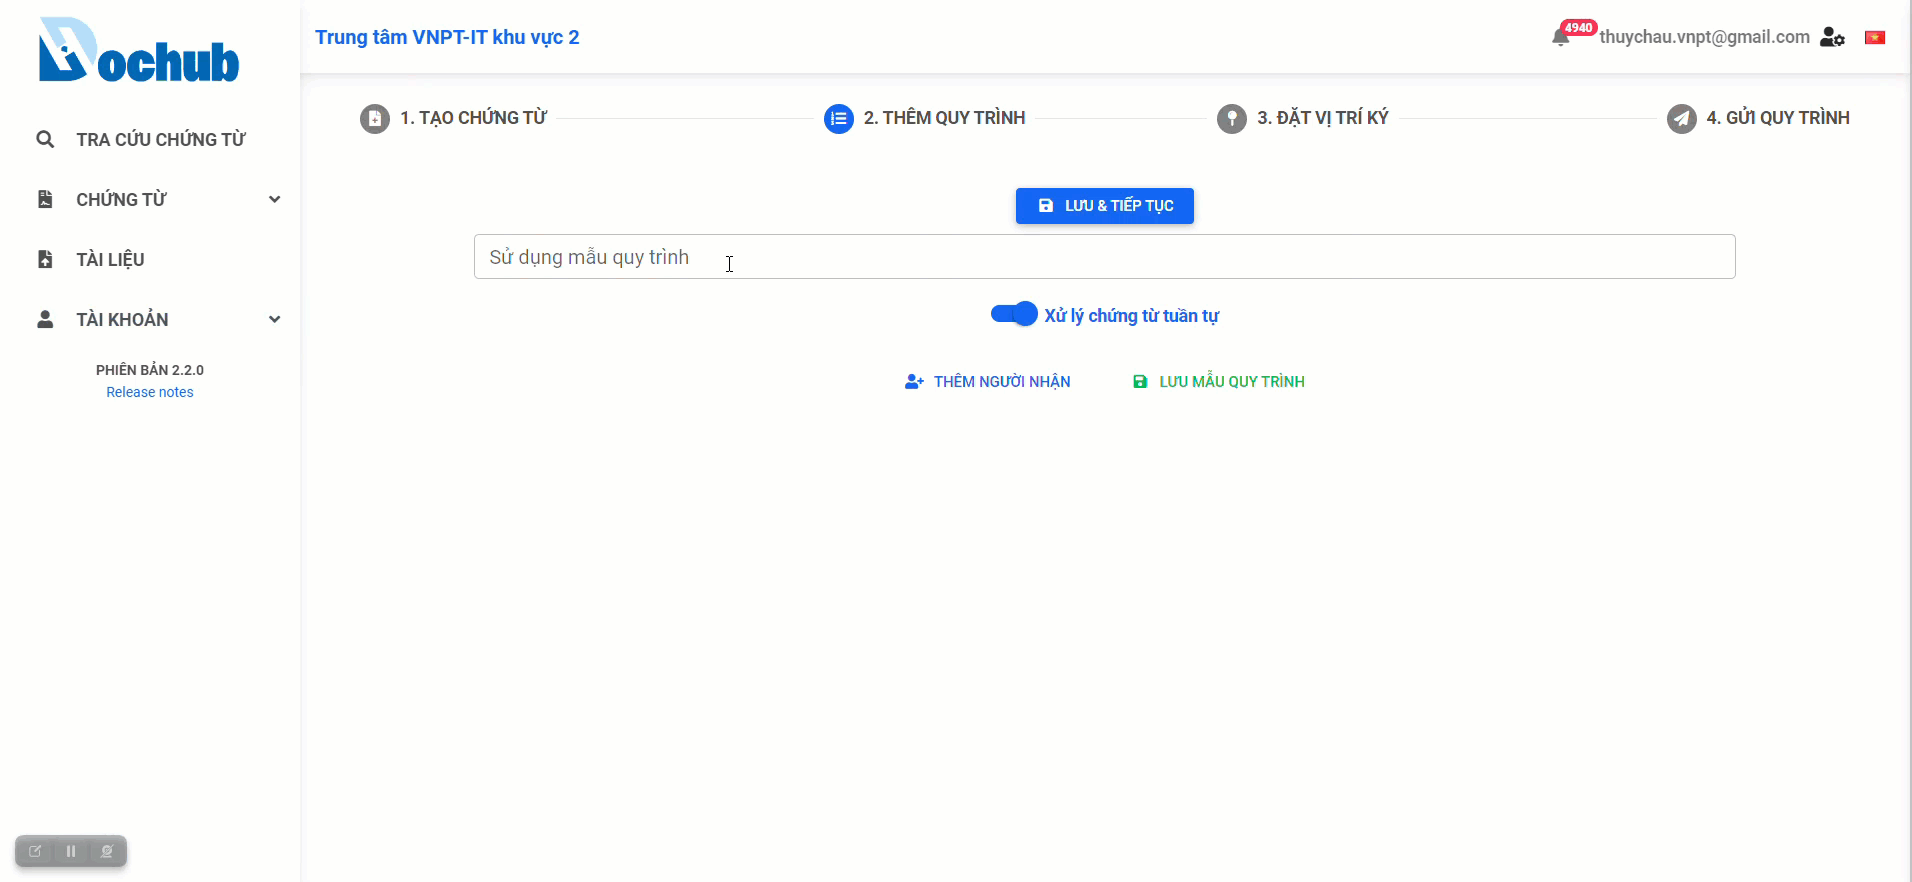Go to 4. Gửi quy trình step
Viewport: 1912px width, 882px height.
coord(1778,118)
